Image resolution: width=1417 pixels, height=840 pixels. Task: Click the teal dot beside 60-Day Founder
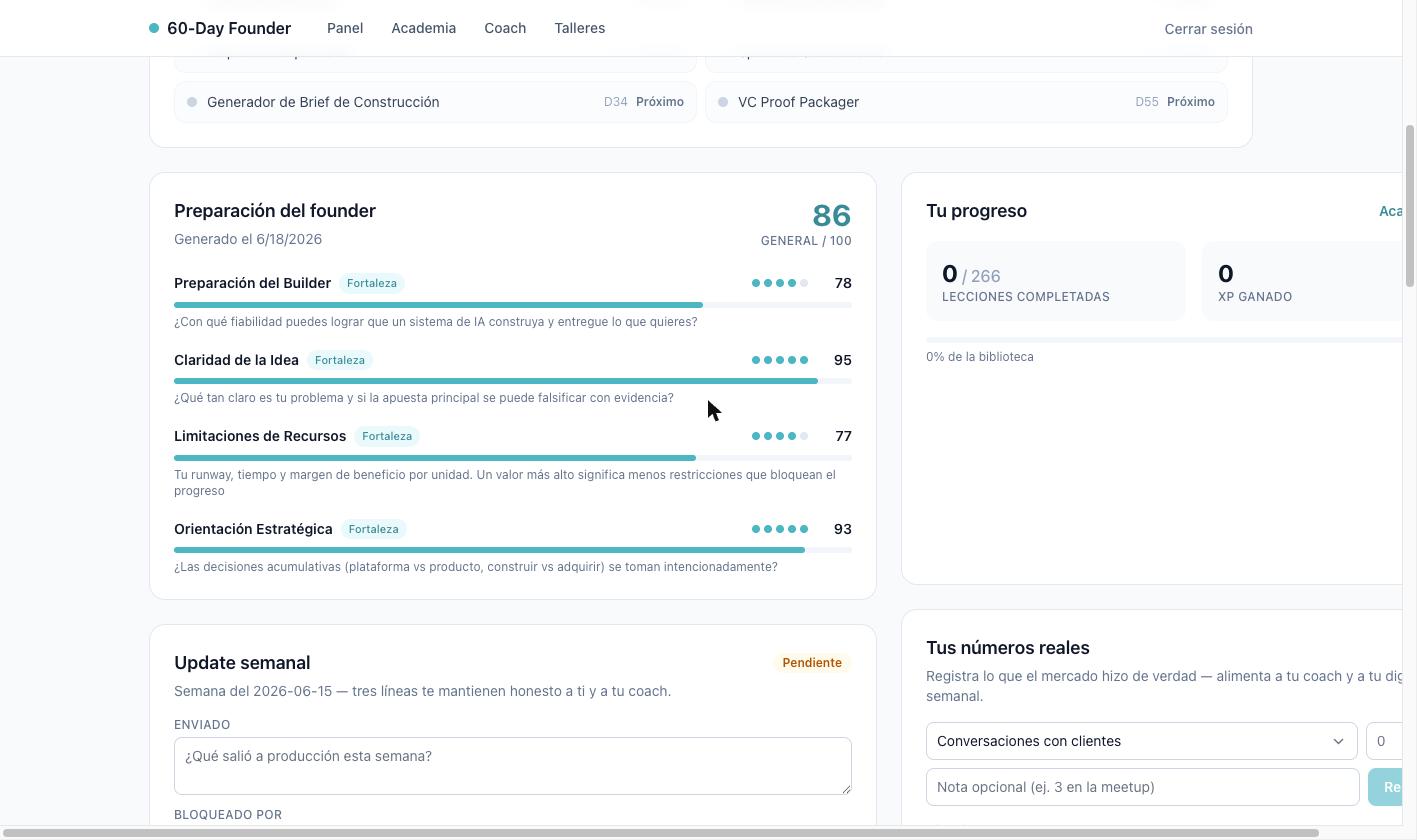coord(154,28)
